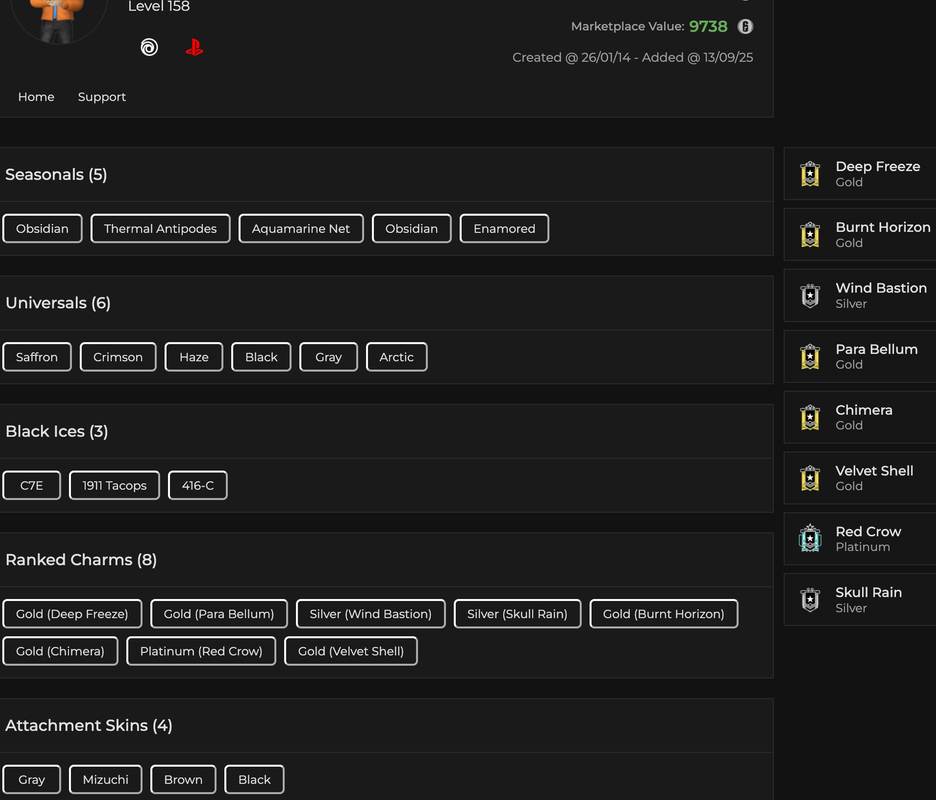Click the PlayStation platform icon
This screenshot has height=800, width=936.
[194, 47]
